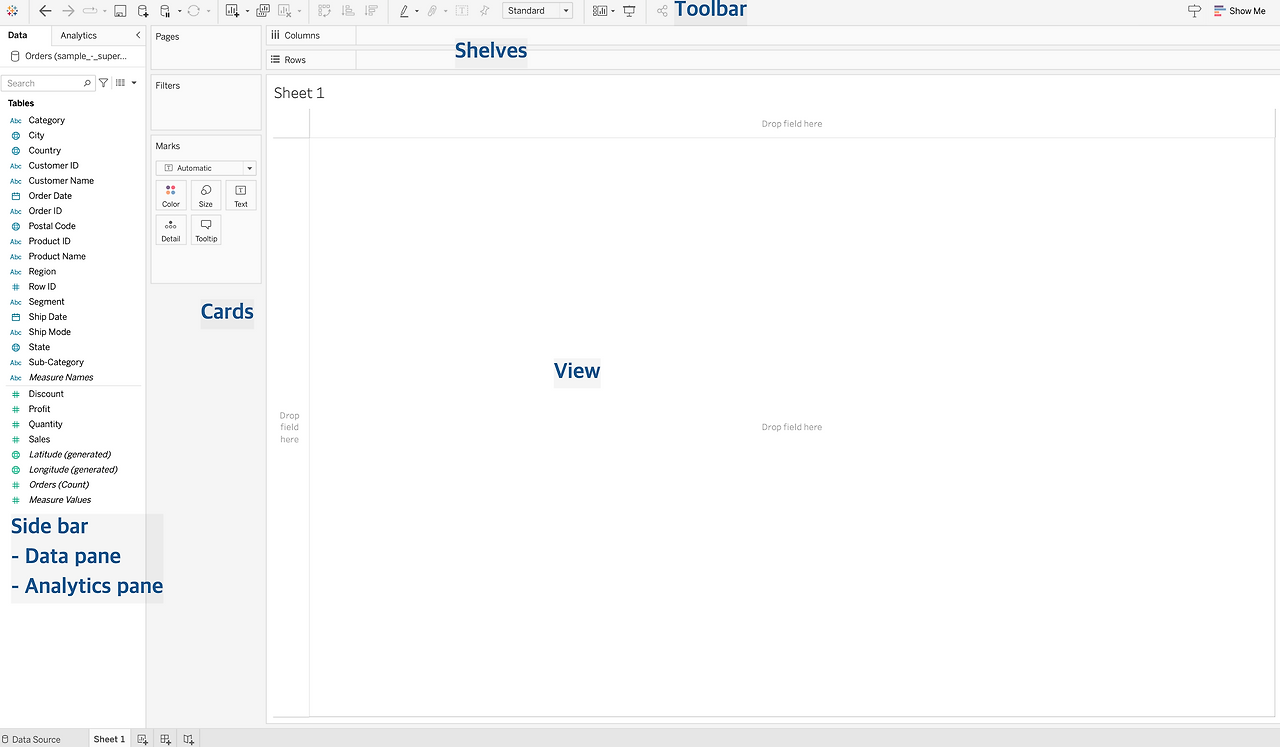Add a new data source from the toolbar

click(143, 11)
